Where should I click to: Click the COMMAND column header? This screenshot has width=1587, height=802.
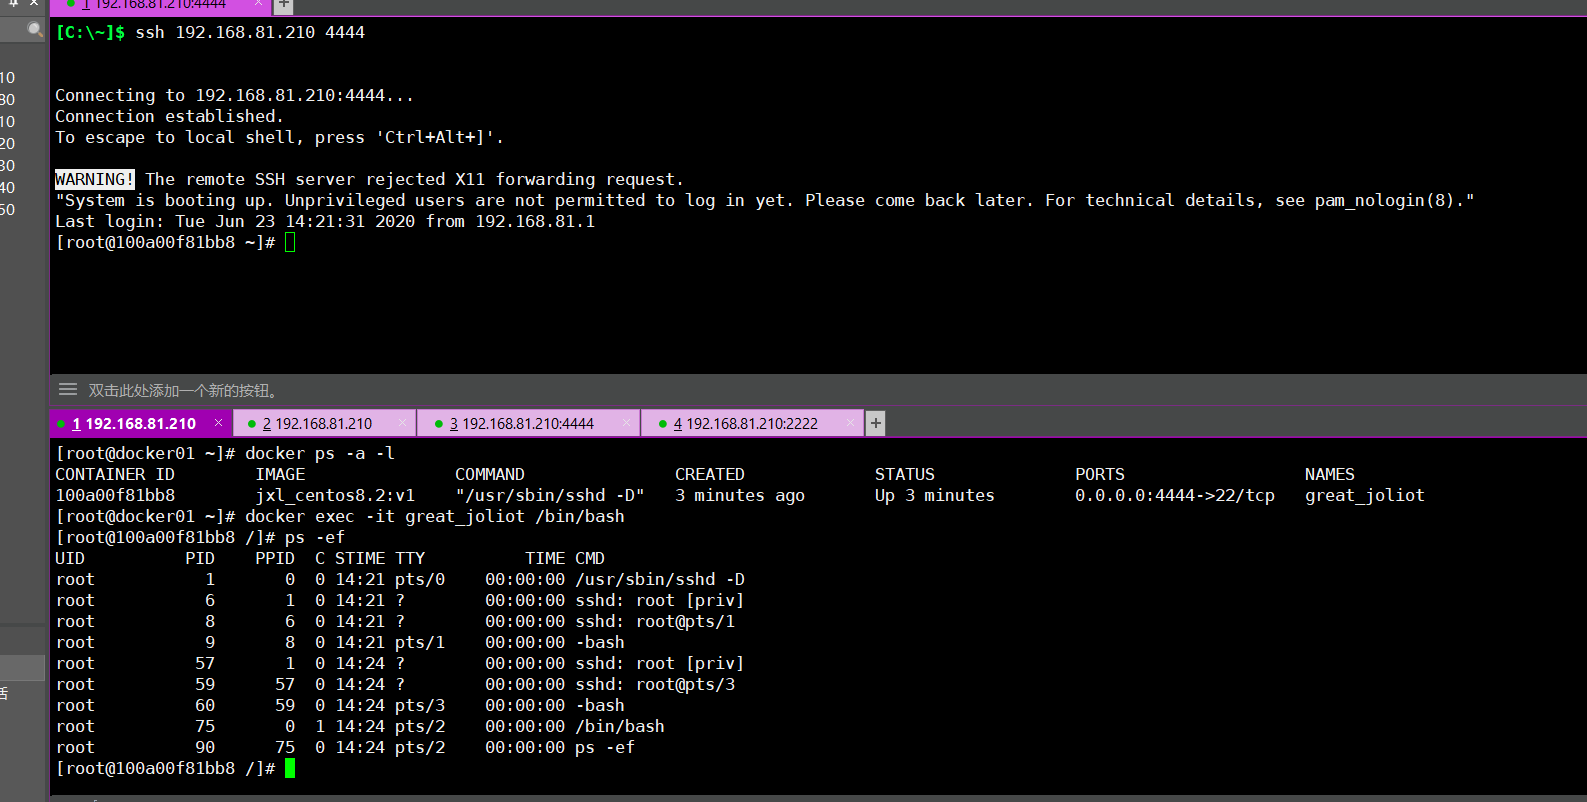click(490, 474)
